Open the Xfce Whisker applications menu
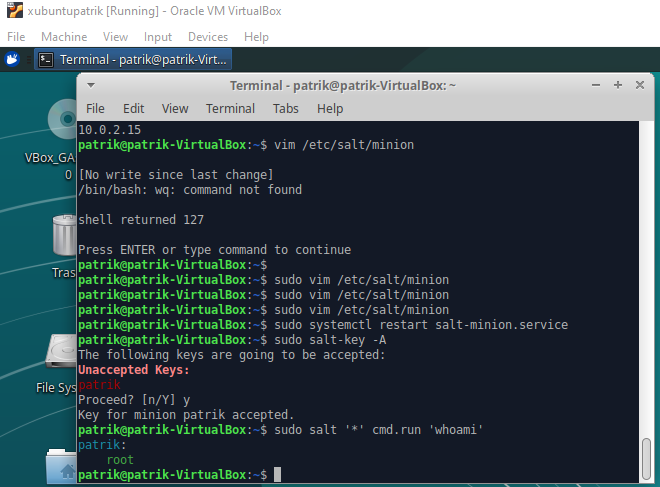The width and height of the screenshot is (660, 487). pos(12,59)
